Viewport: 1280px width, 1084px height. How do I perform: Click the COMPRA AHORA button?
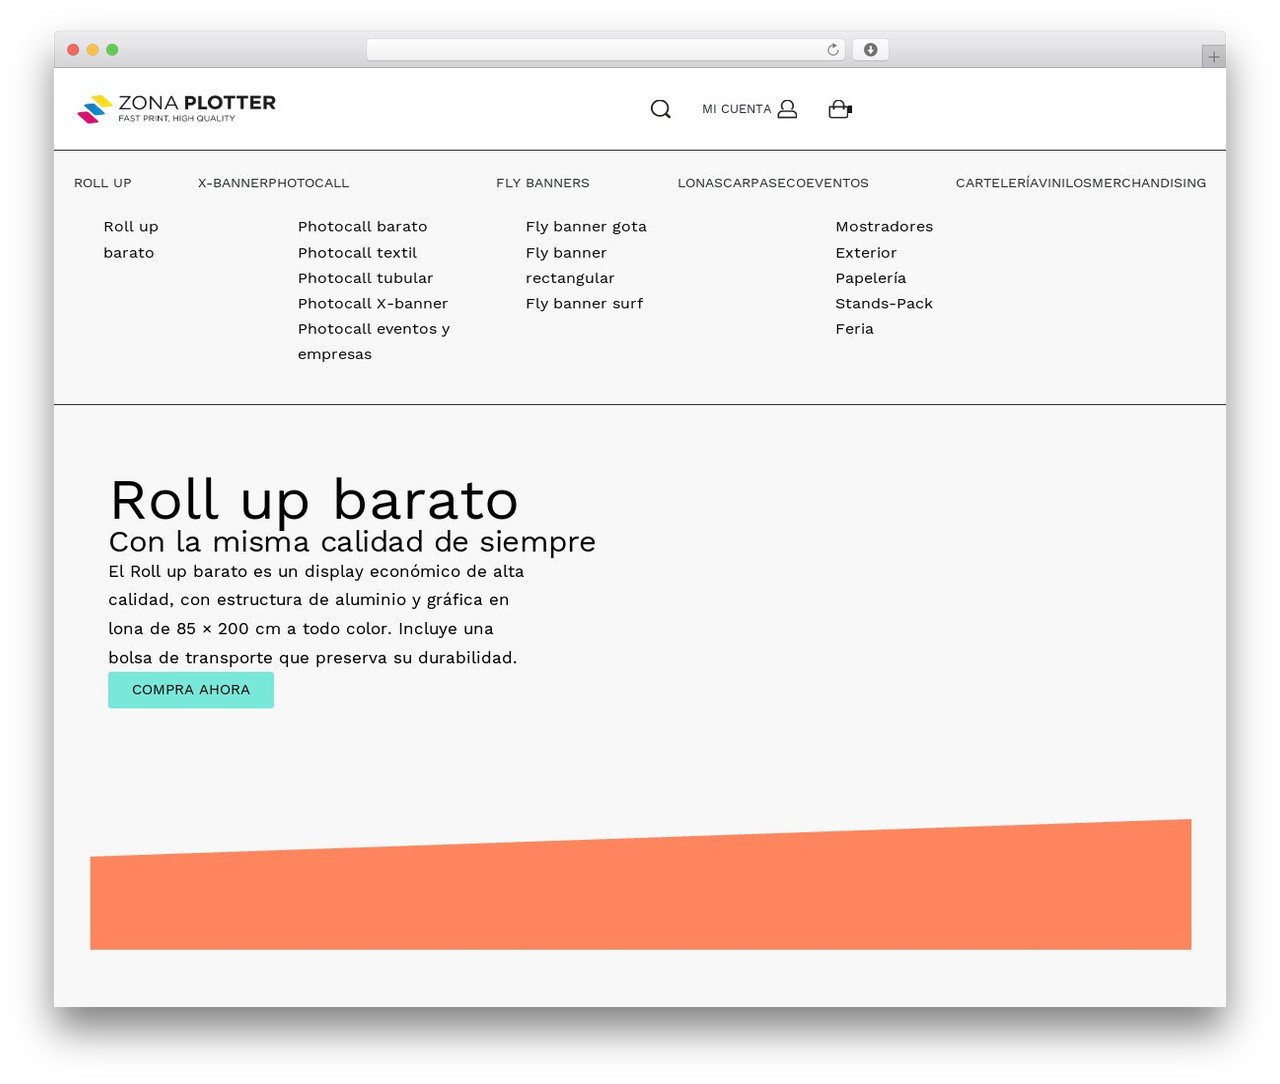click(x=191, y=690)
